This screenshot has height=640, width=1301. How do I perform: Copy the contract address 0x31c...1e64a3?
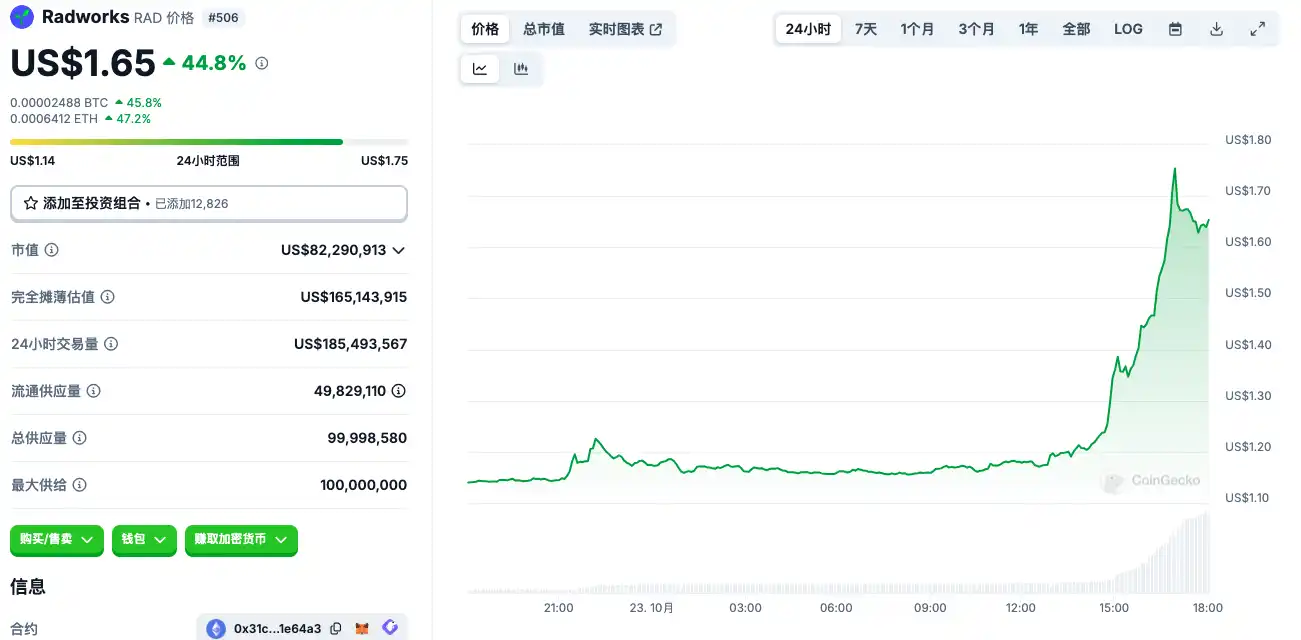tap(336, 628)
